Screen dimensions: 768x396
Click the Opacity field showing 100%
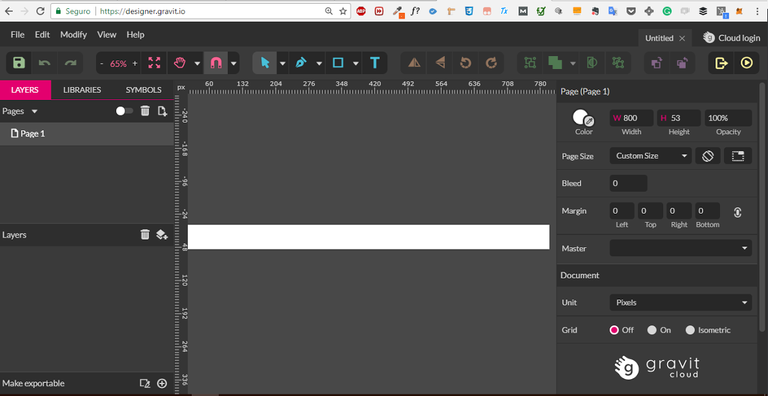pyautogui.click(x=728, y=118)
